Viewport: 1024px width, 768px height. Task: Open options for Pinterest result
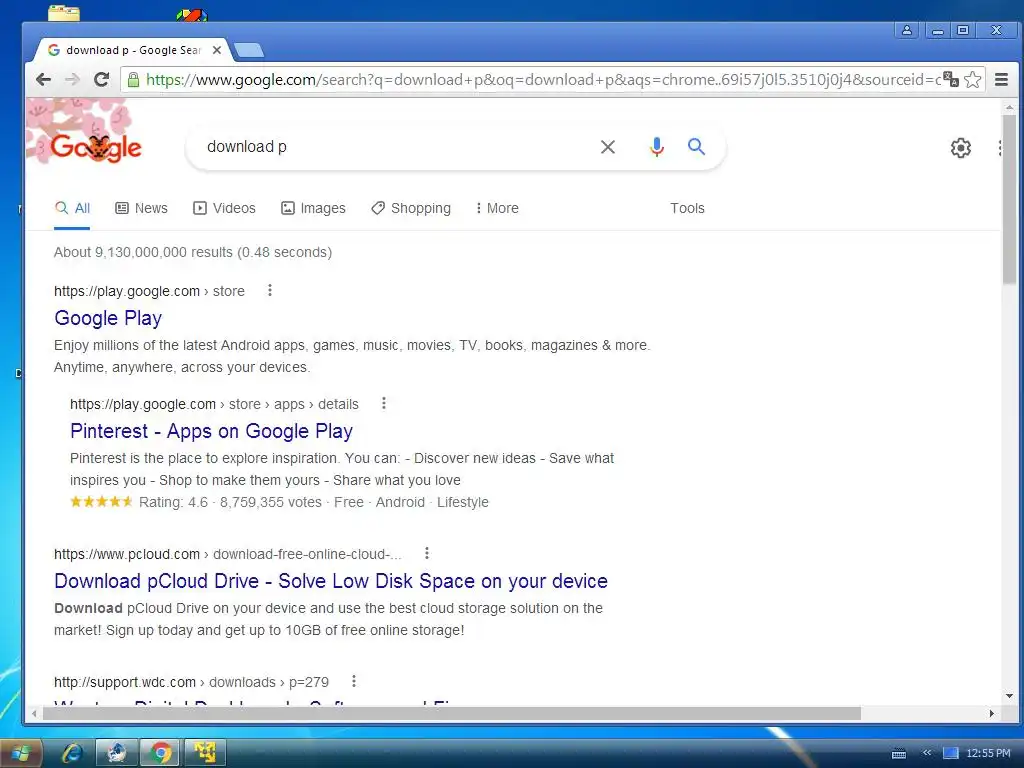384,404
